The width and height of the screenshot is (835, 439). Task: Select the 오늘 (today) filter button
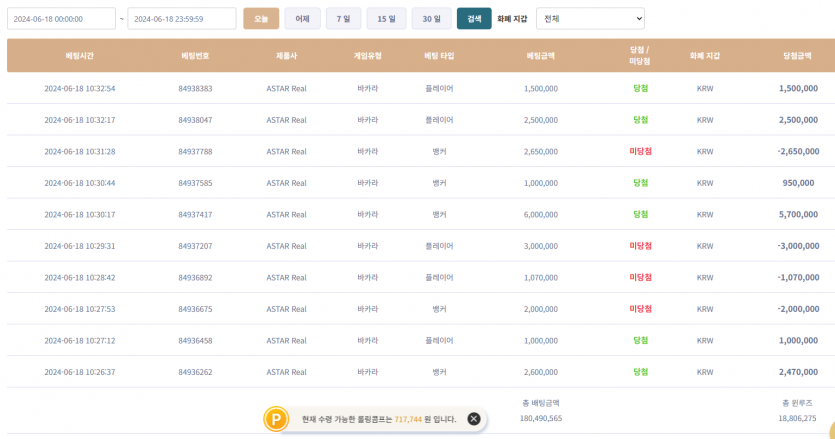pos(261,19)
